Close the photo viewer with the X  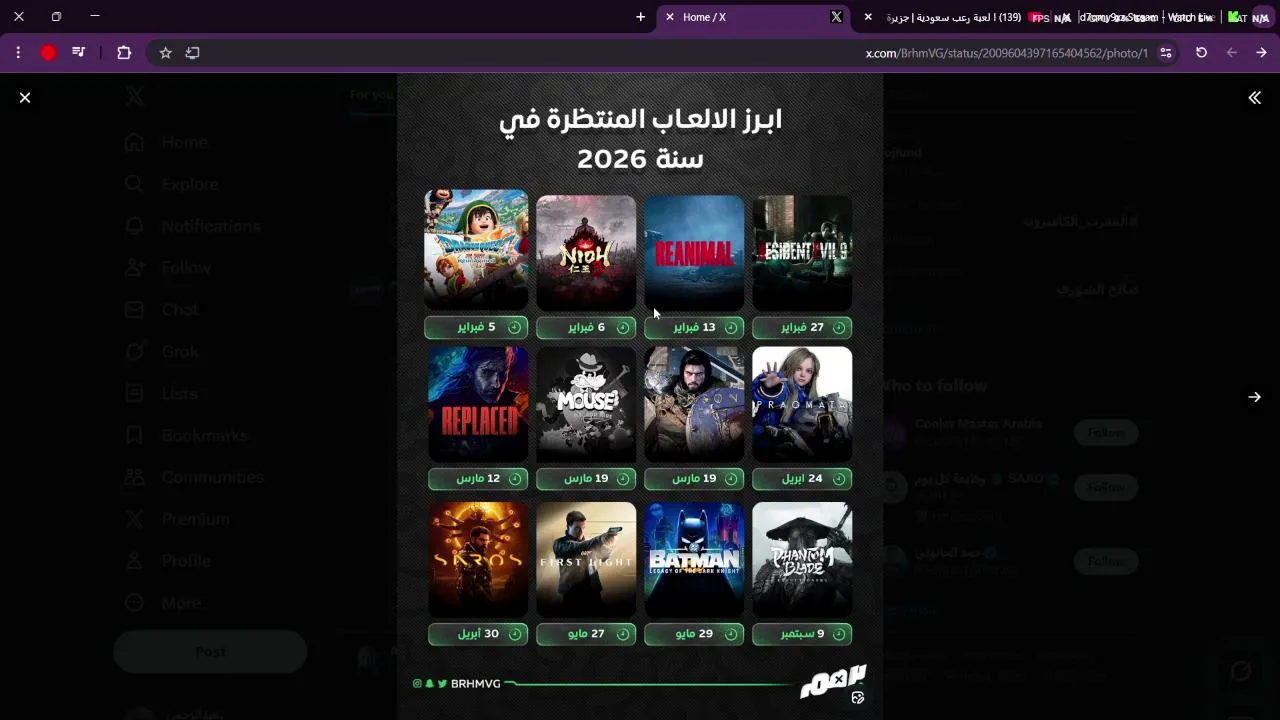(25, 97)
